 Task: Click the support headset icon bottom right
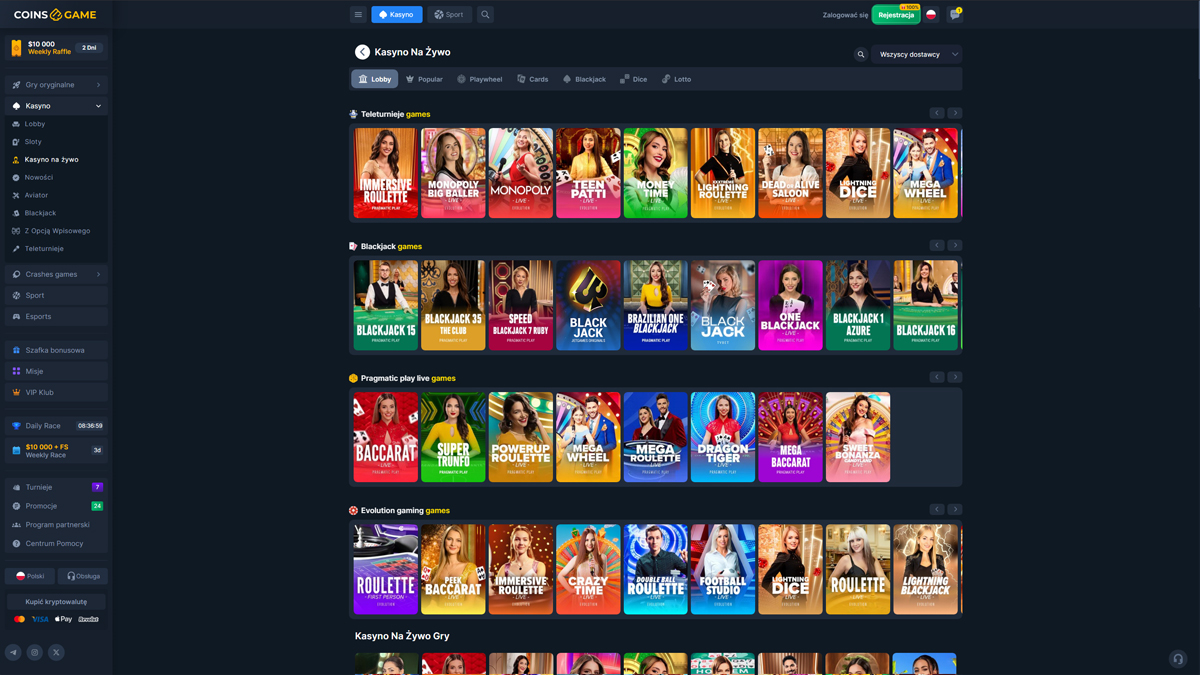[x=1177, y=658]
